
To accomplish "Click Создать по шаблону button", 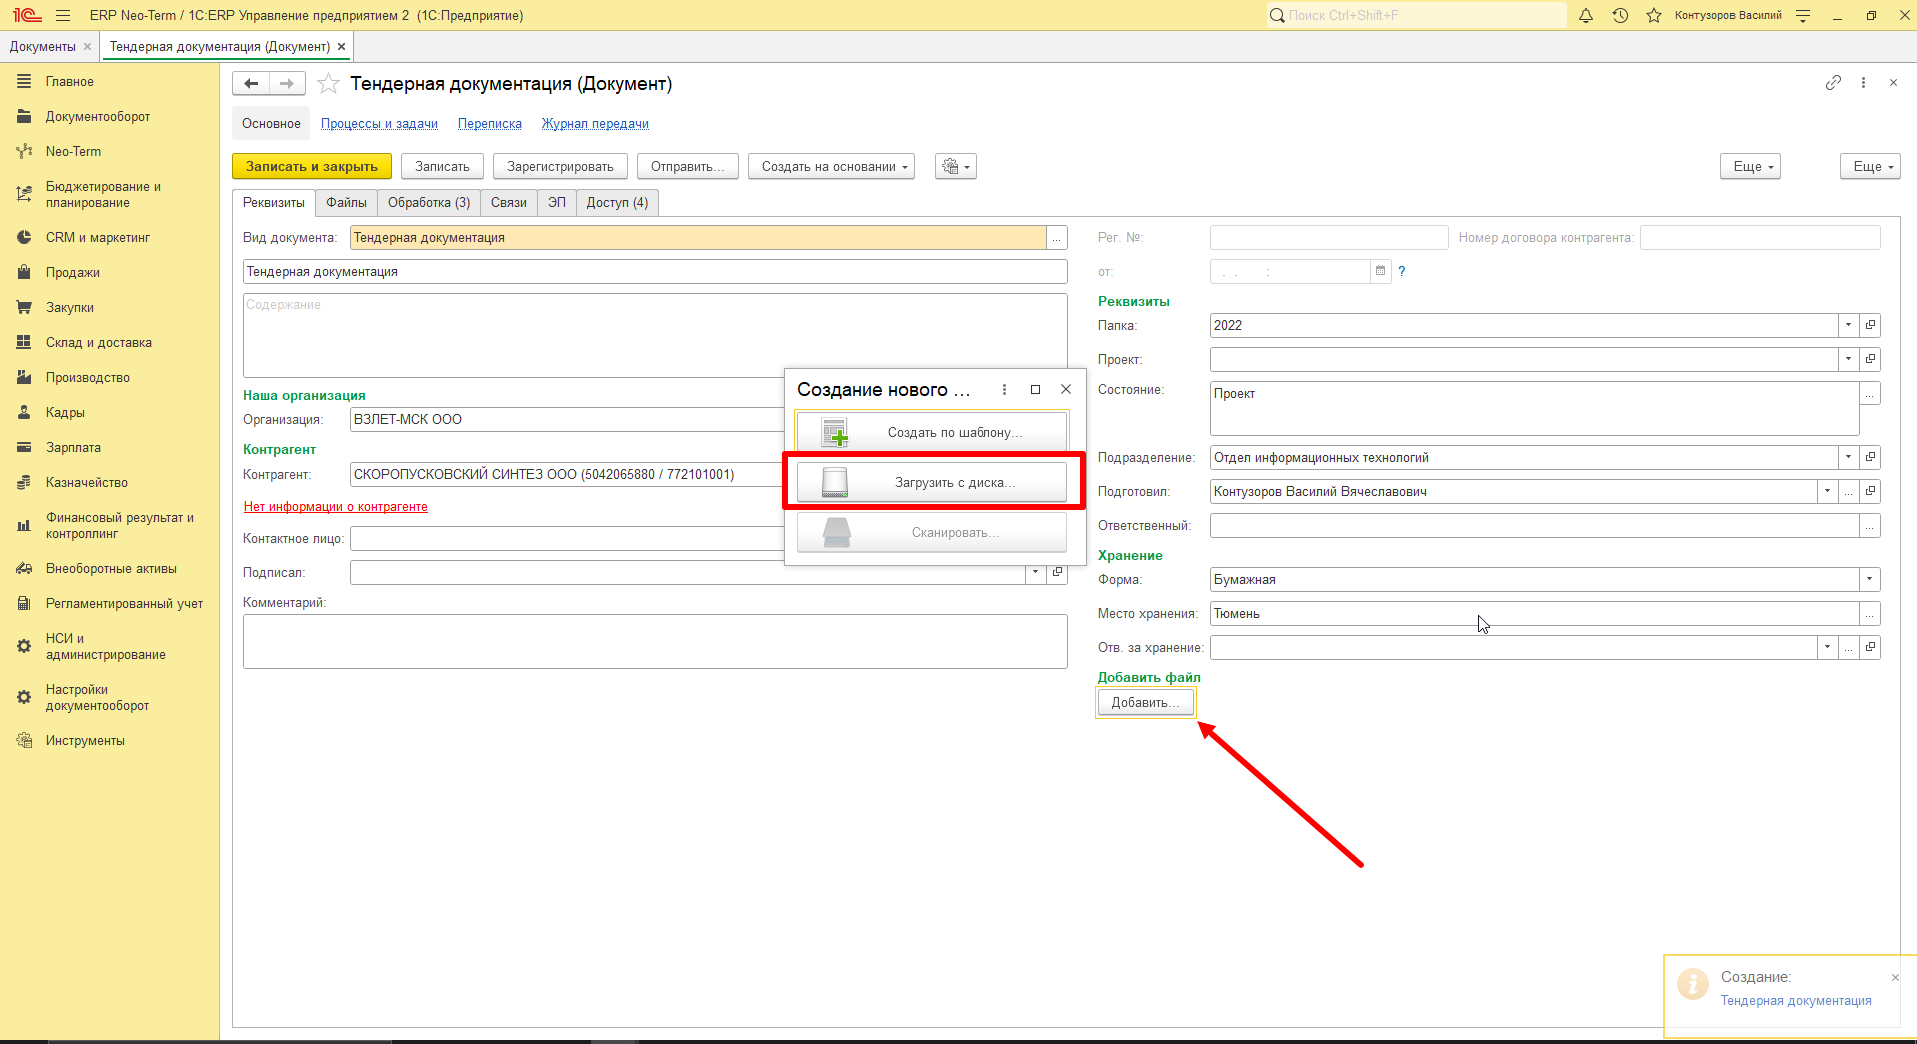I will [932, 432].
